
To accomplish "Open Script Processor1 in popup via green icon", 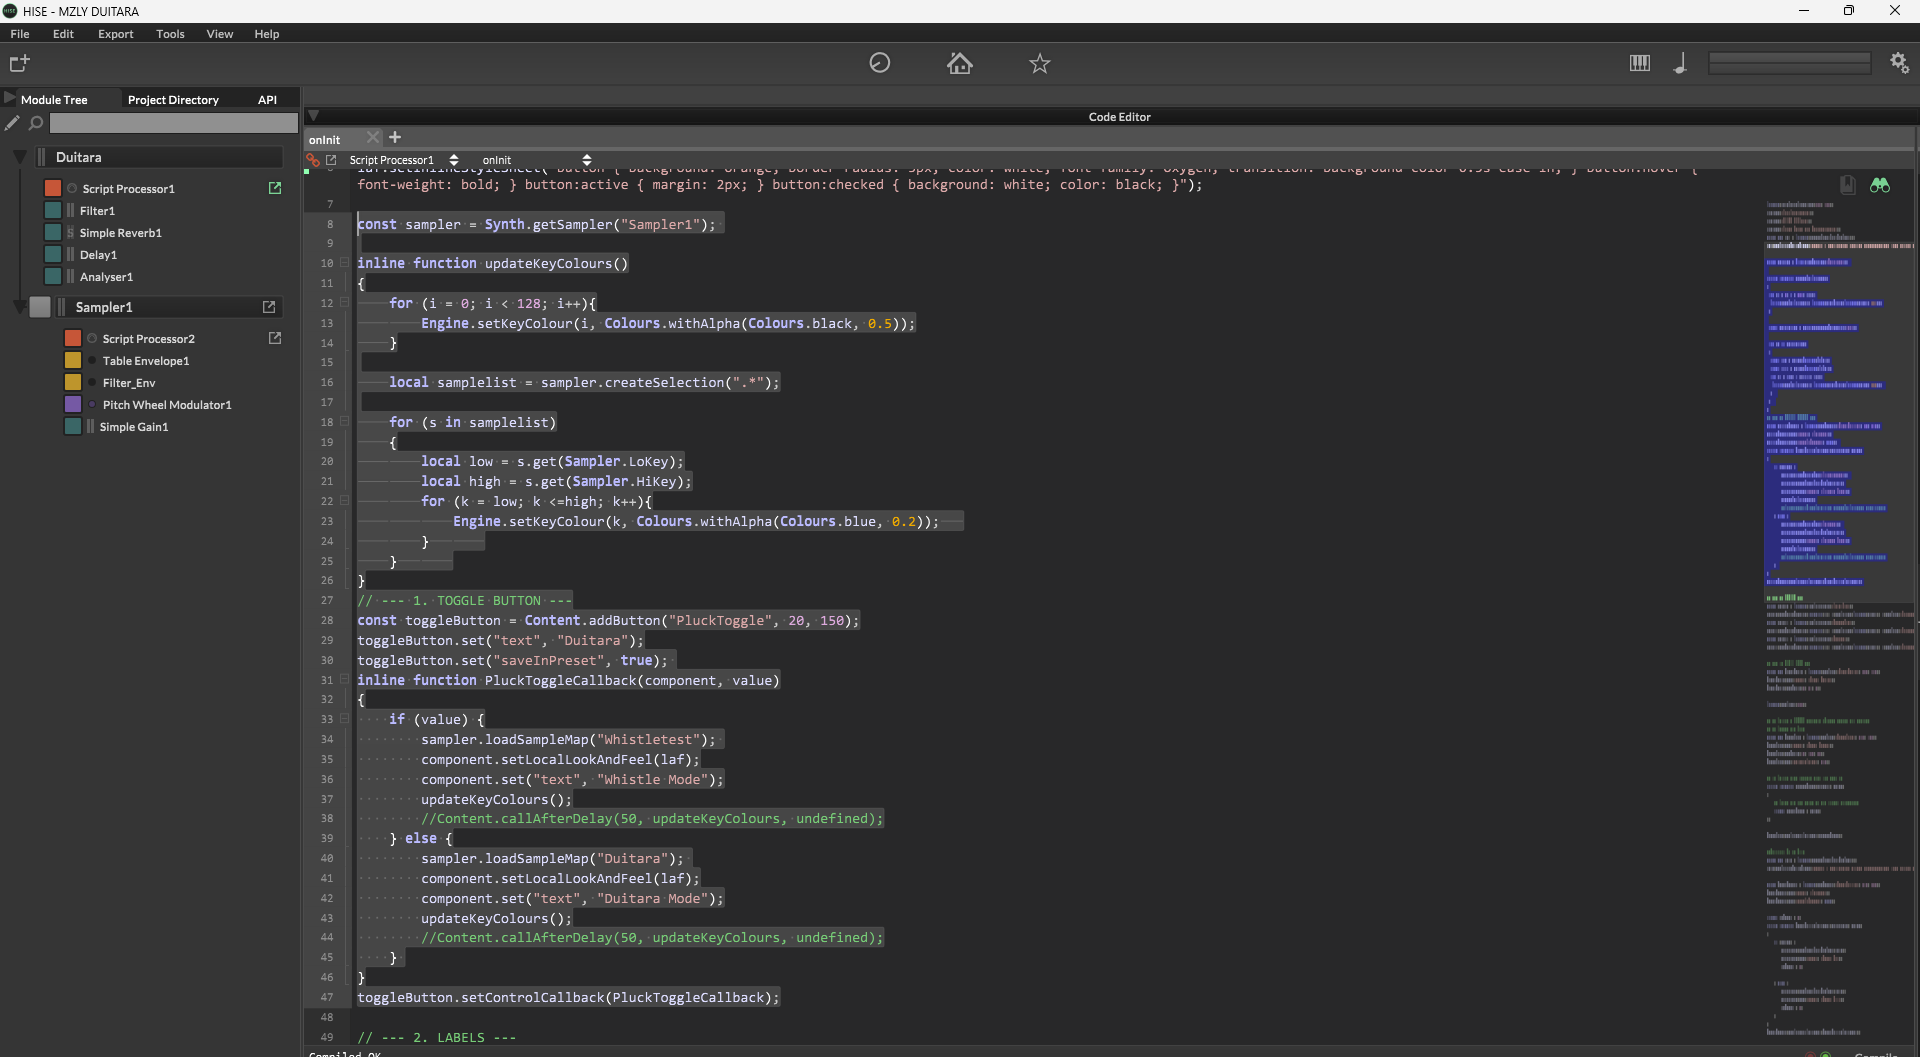I will coord(275,188).
